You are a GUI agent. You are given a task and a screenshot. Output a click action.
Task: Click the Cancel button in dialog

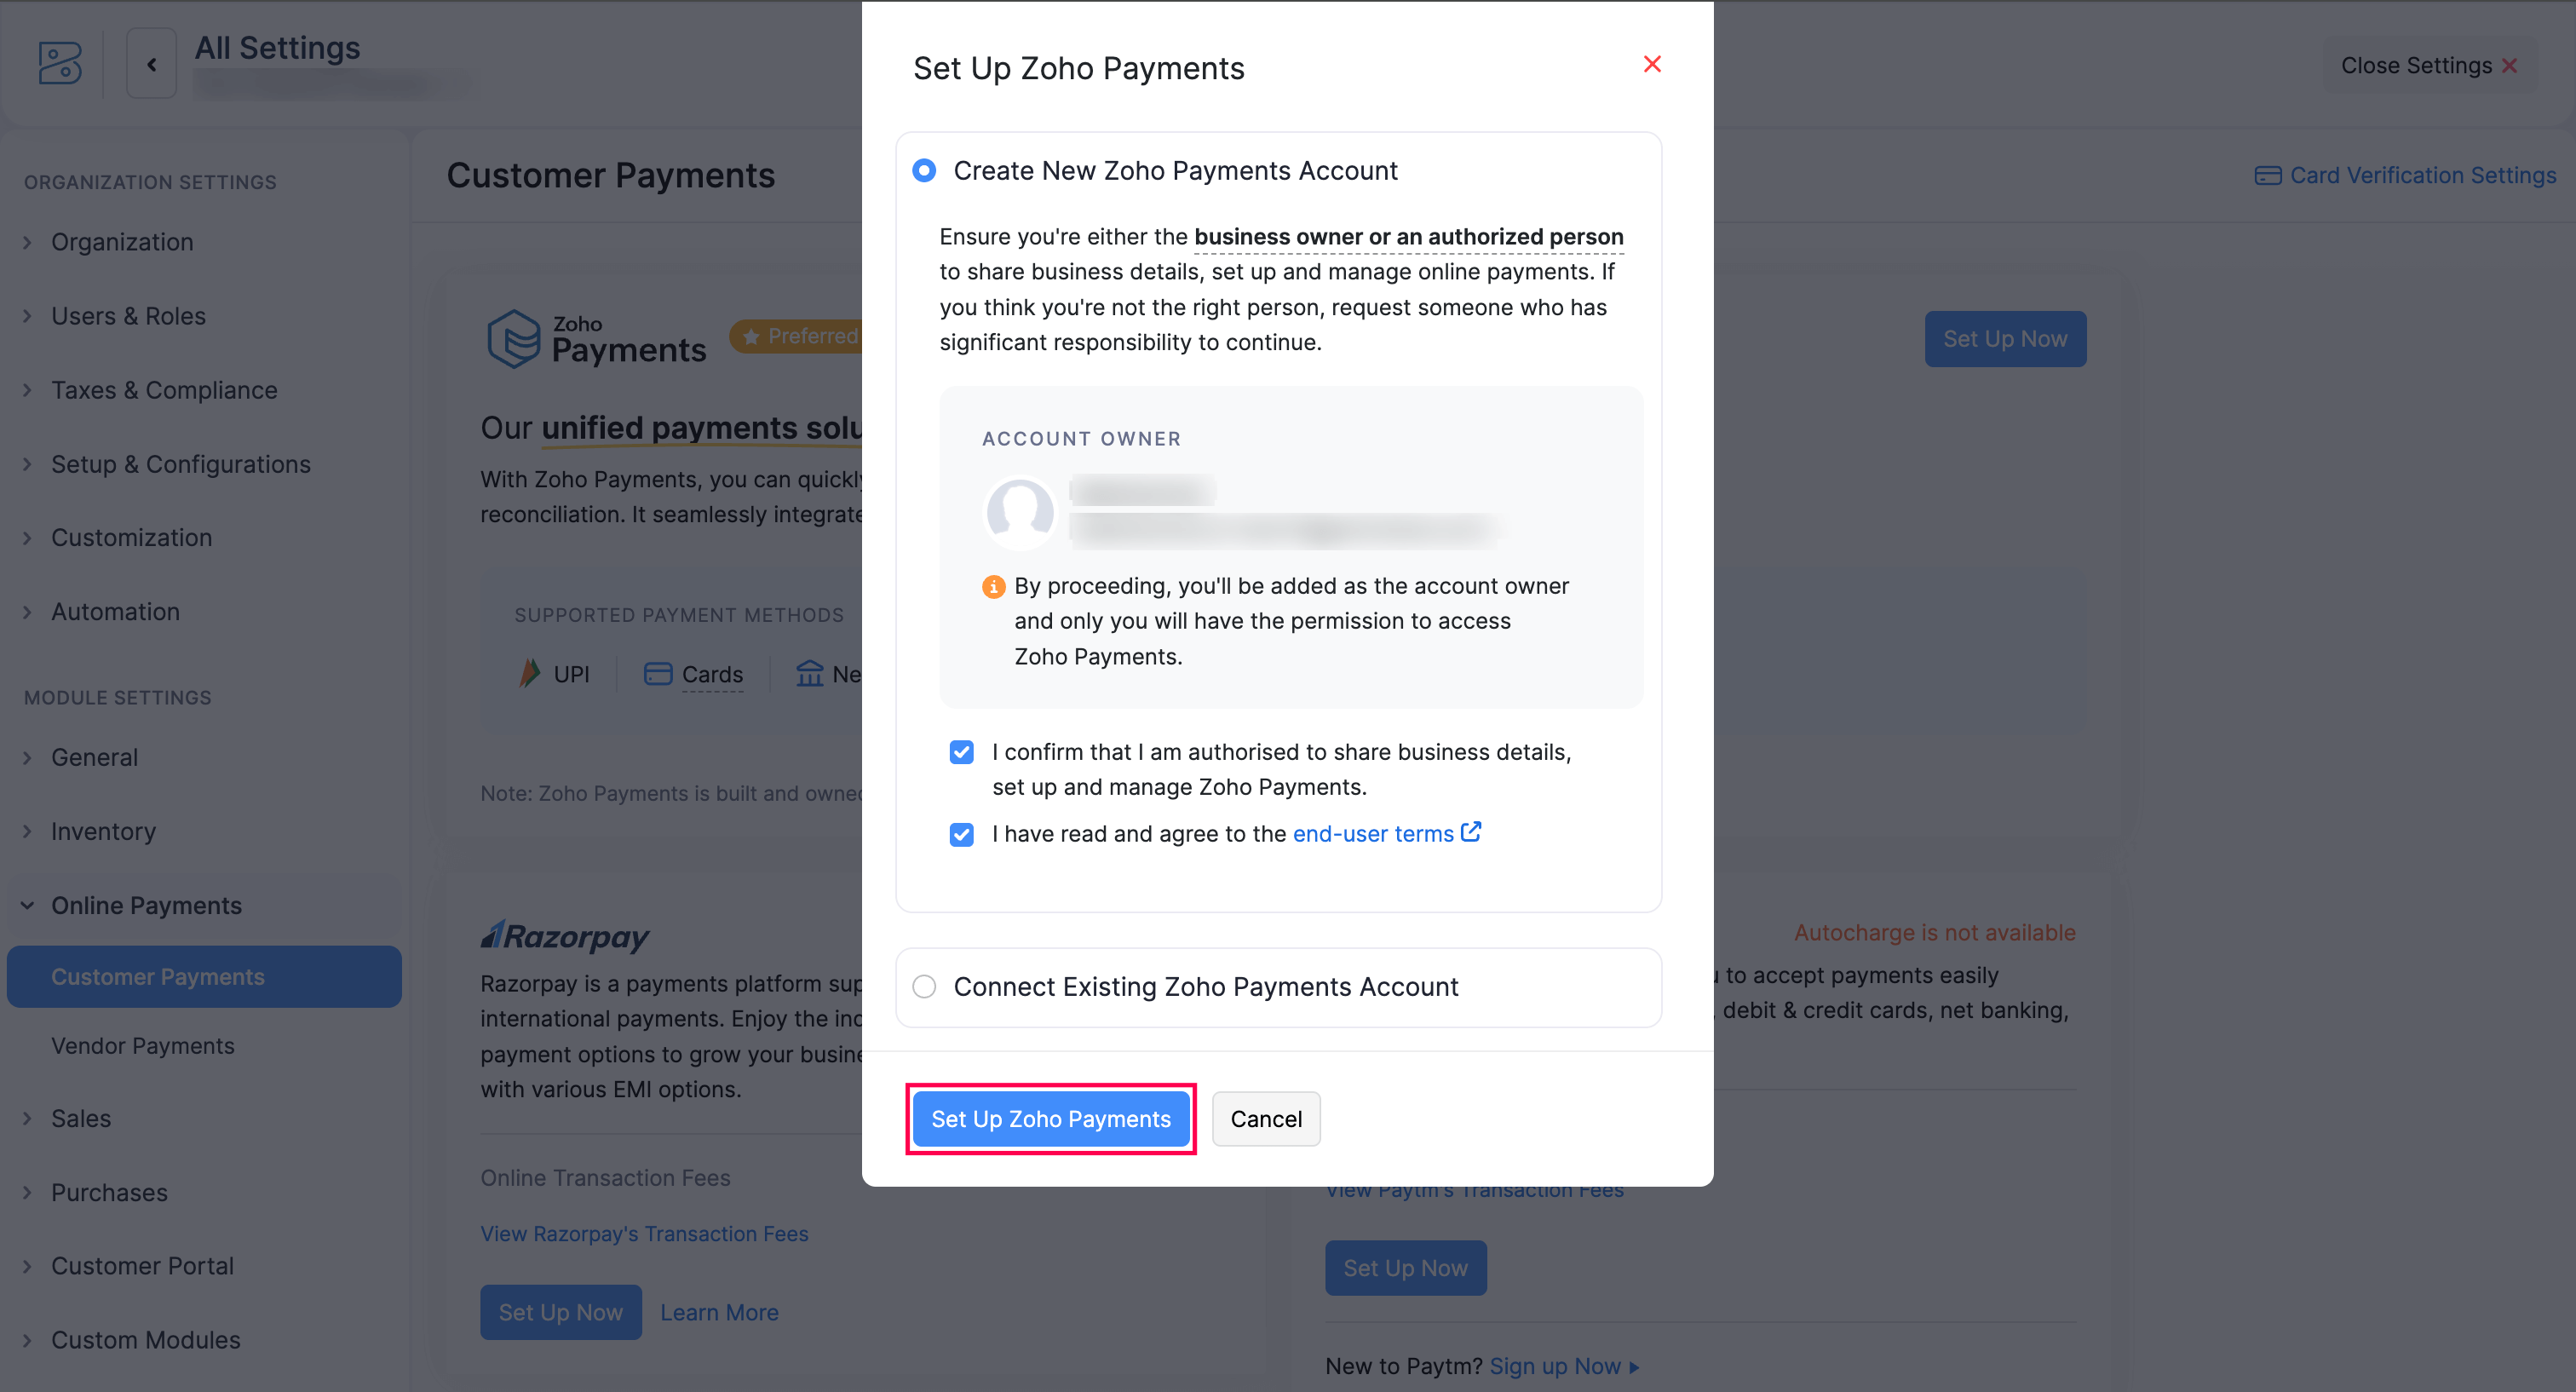[1265, 1119]
